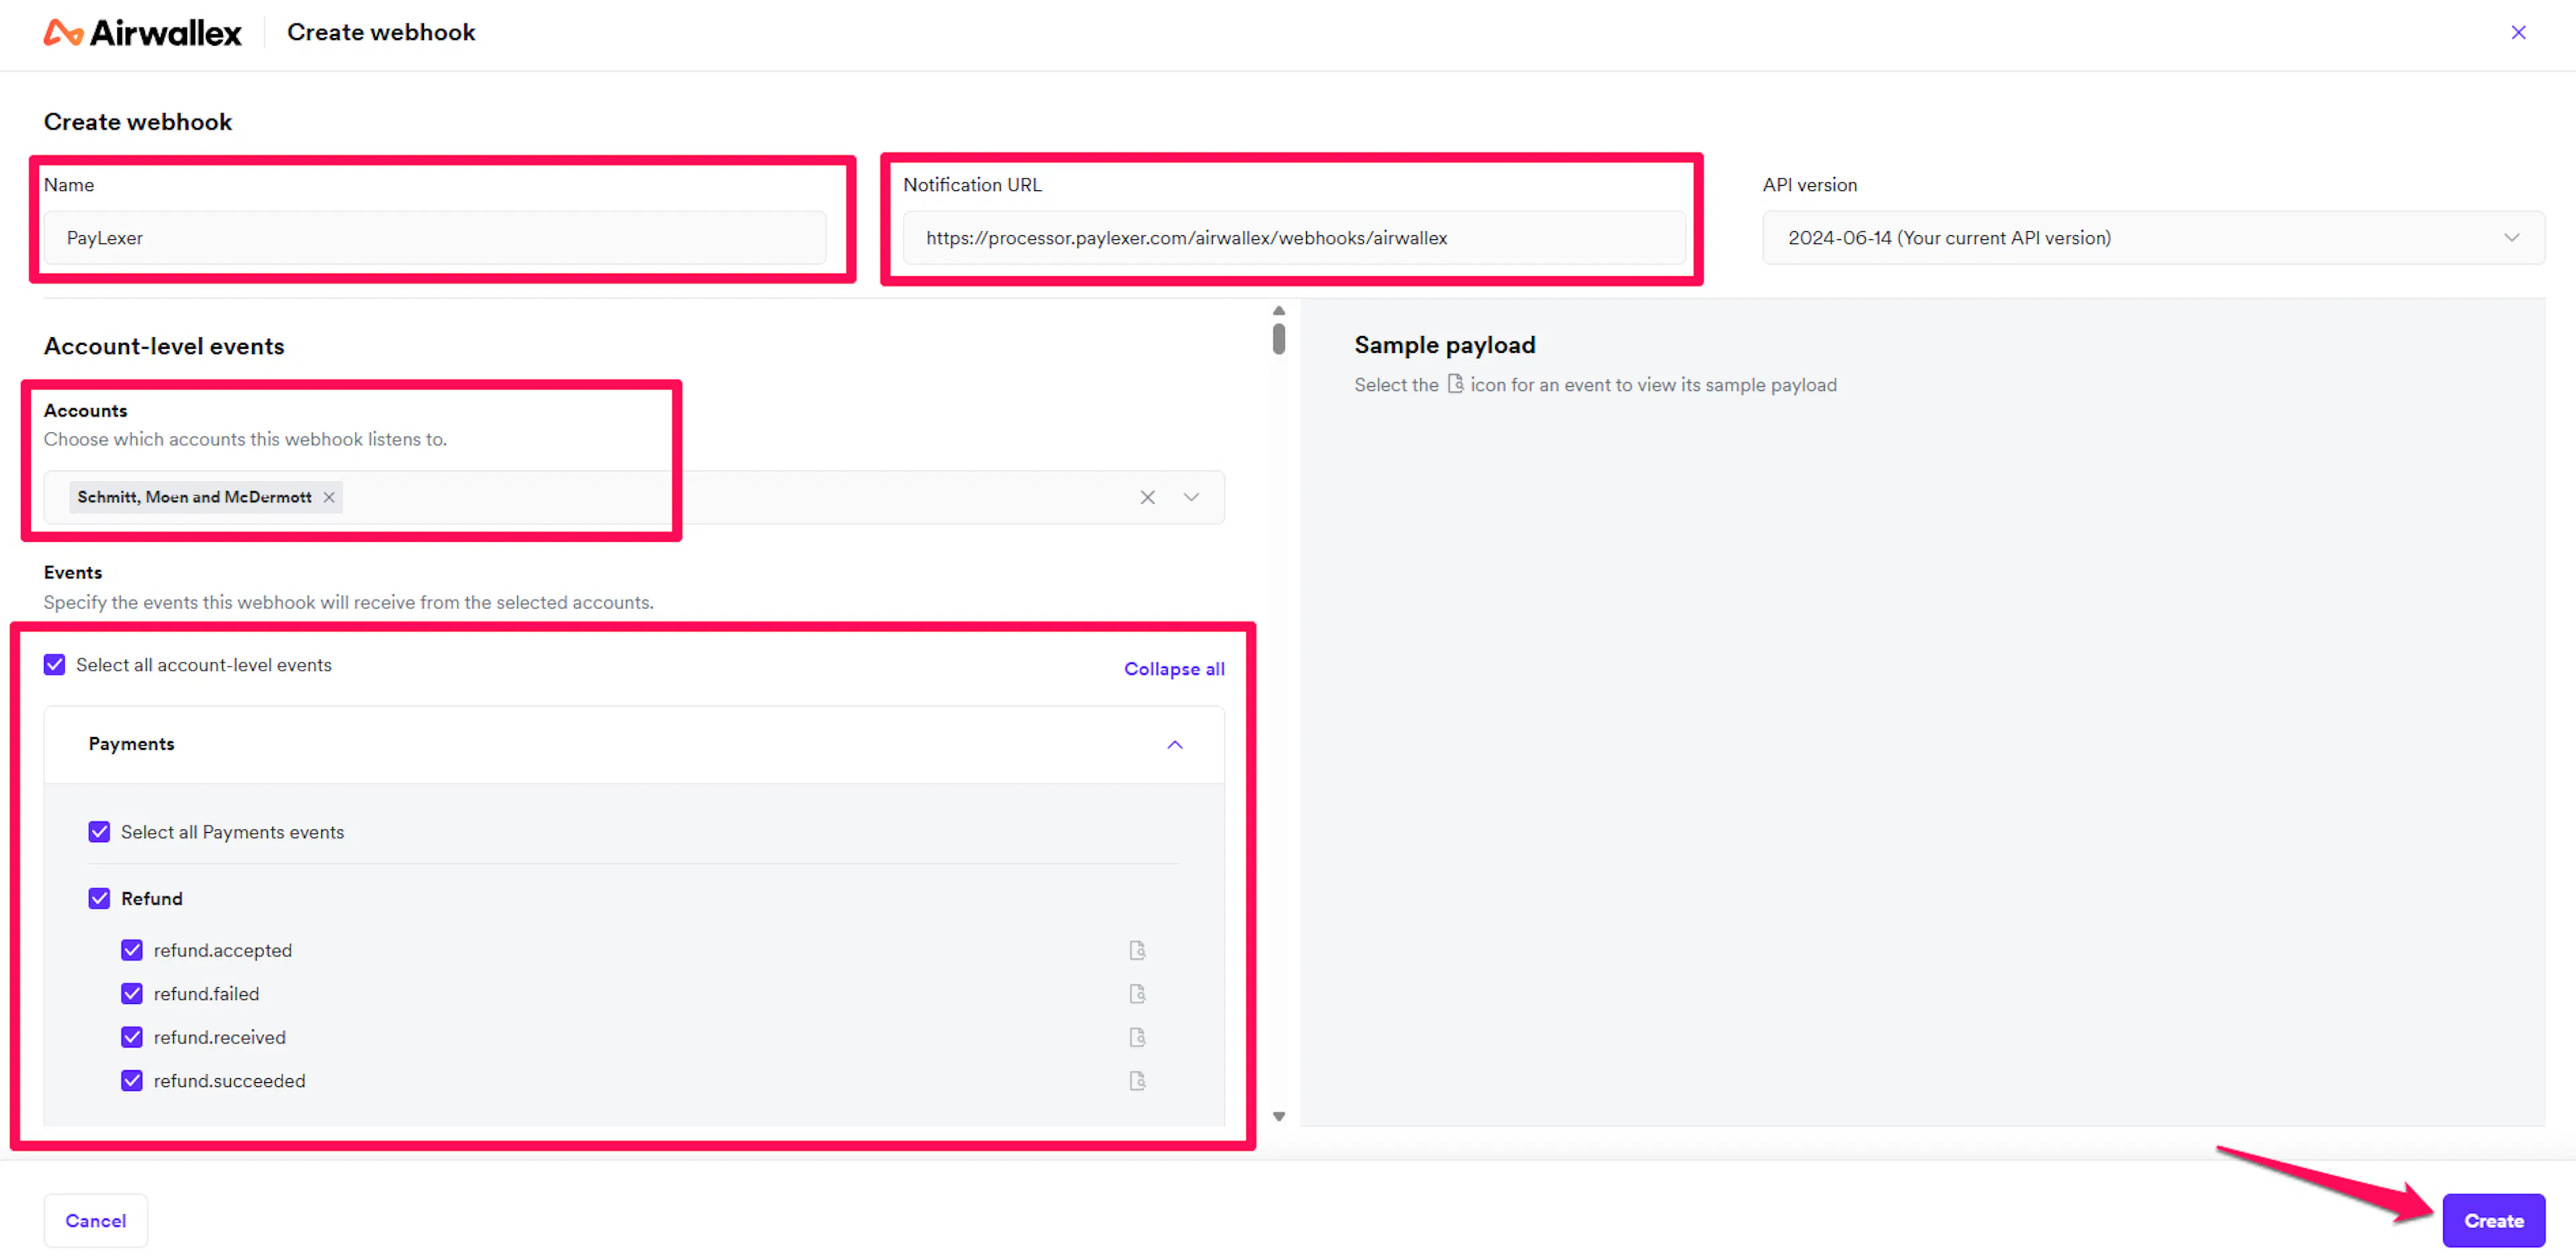View sample payload for refund.accepted

(1137, 950)
